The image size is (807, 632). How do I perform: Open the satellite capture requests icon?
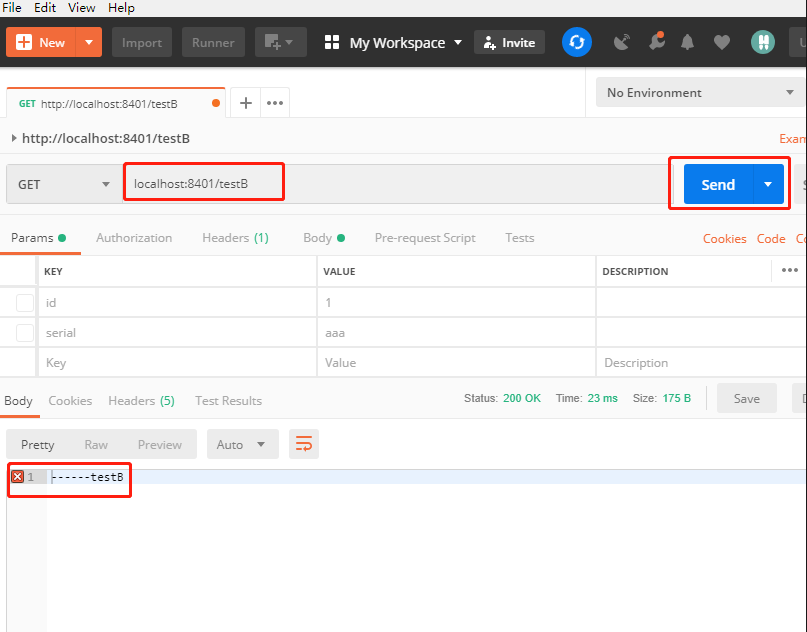pyautogui.click(x=622, y=42)
